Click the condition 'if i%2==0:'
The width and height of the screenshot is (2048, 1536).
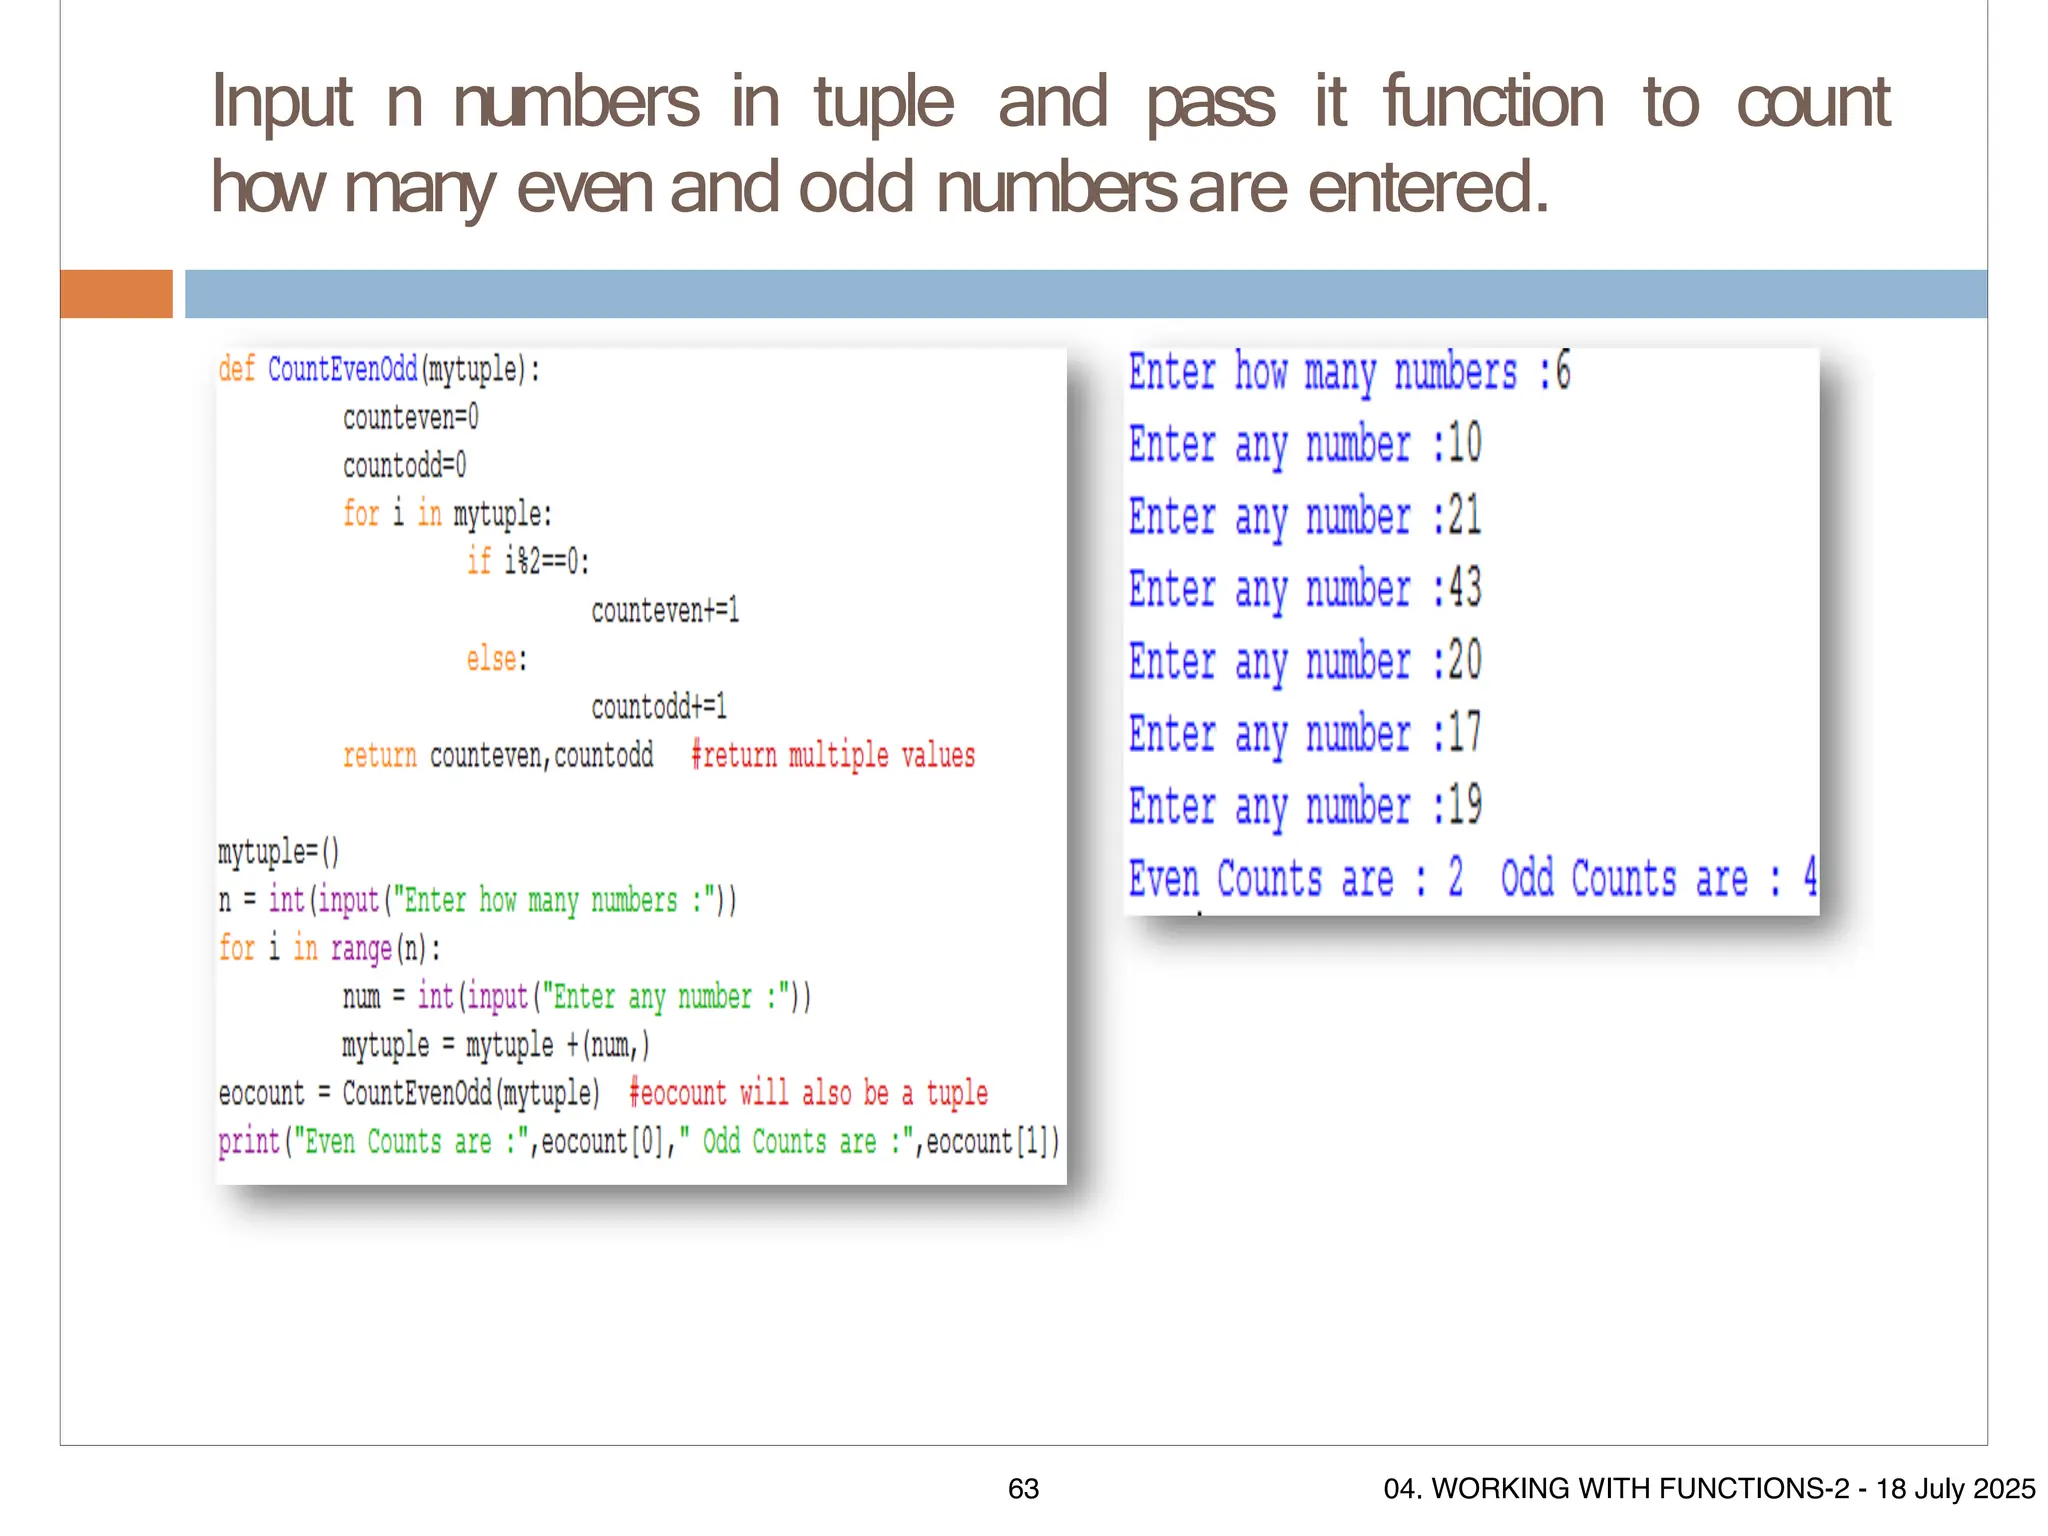(x=528, y=561)
